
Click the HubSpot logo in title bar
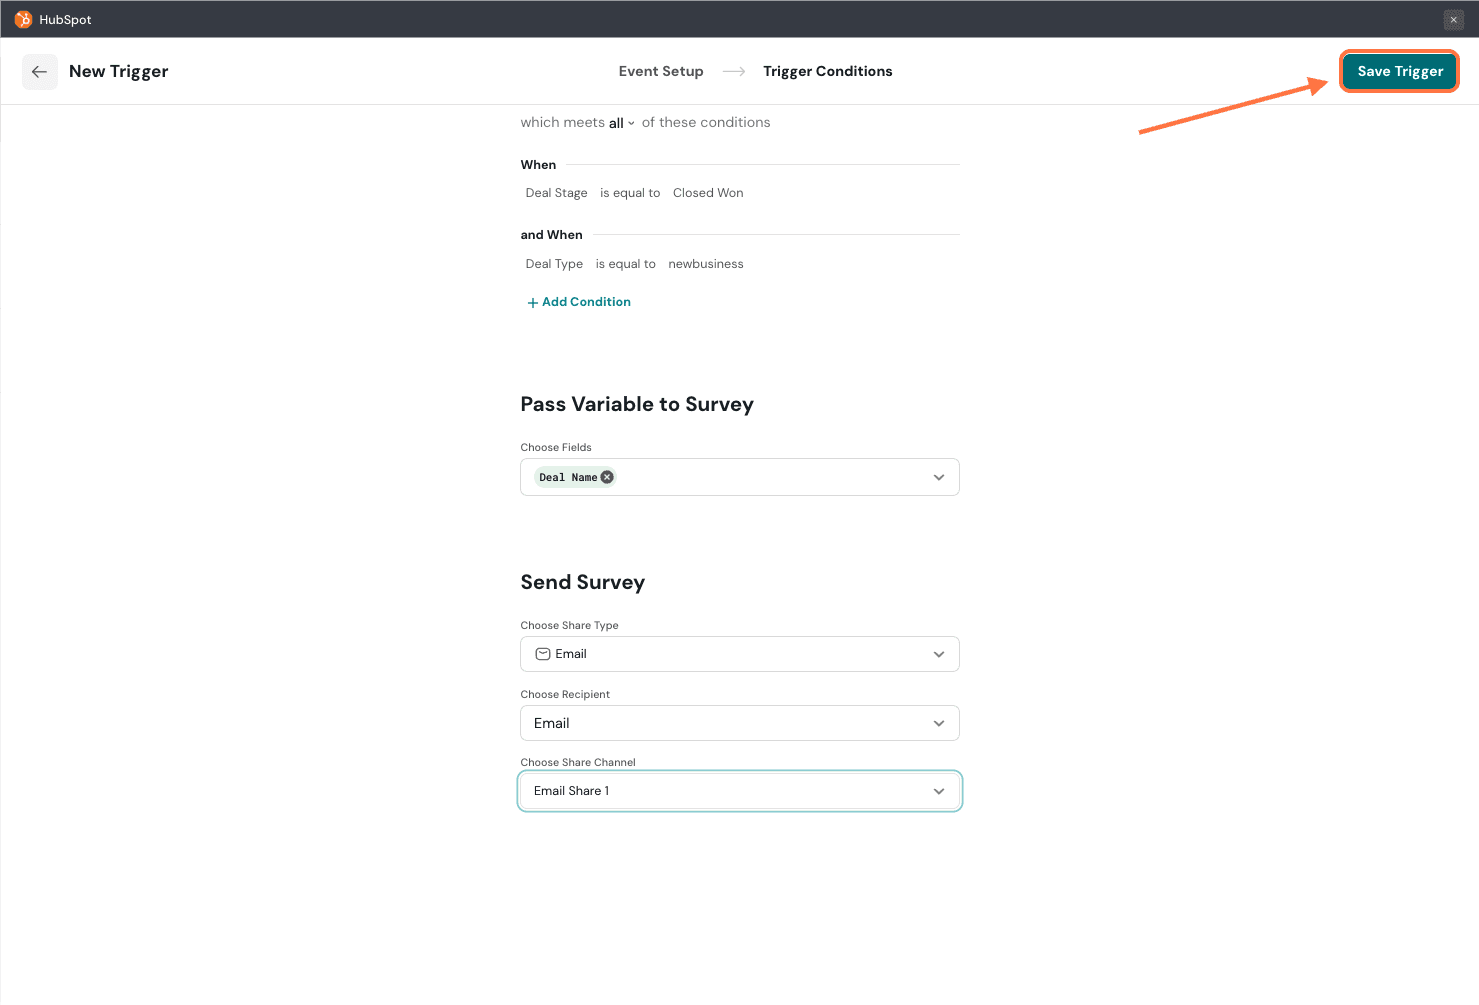coord(23,20)
